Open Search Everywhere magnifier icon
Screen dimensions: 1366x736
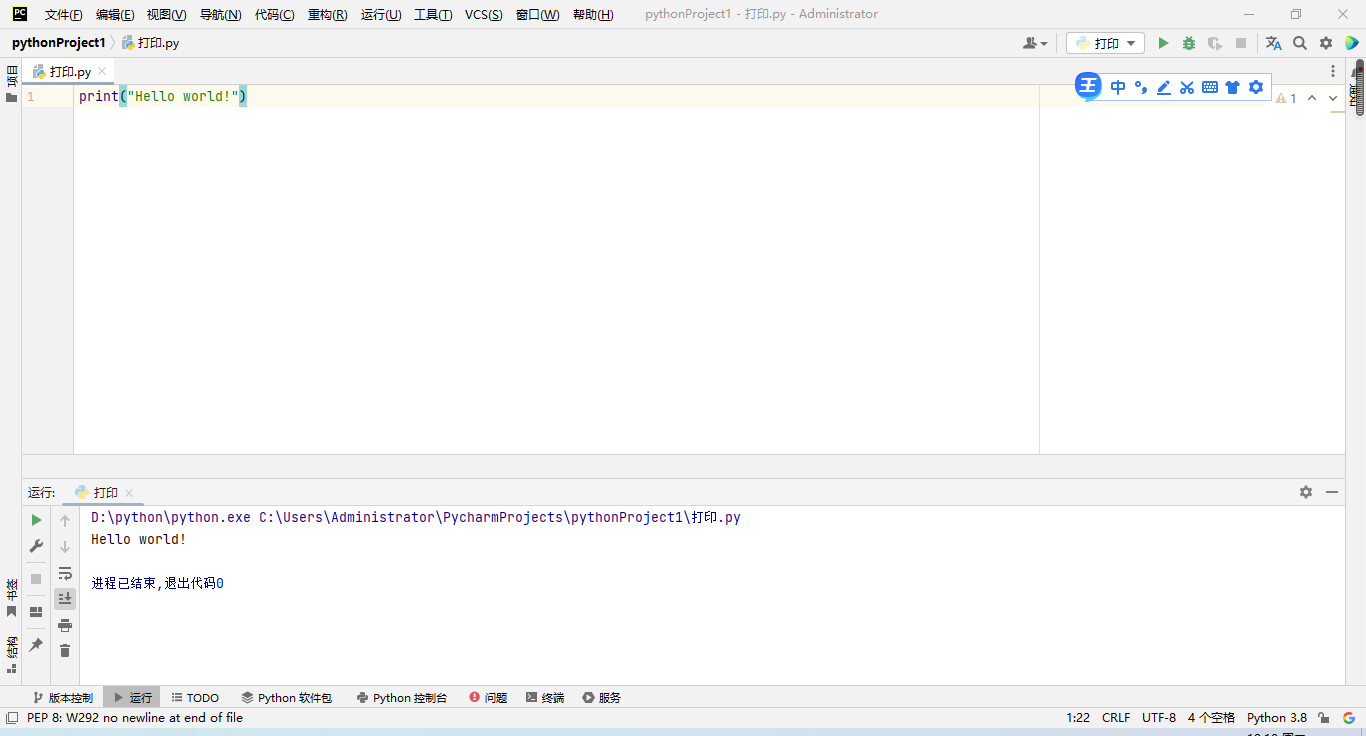(1300, 43)
